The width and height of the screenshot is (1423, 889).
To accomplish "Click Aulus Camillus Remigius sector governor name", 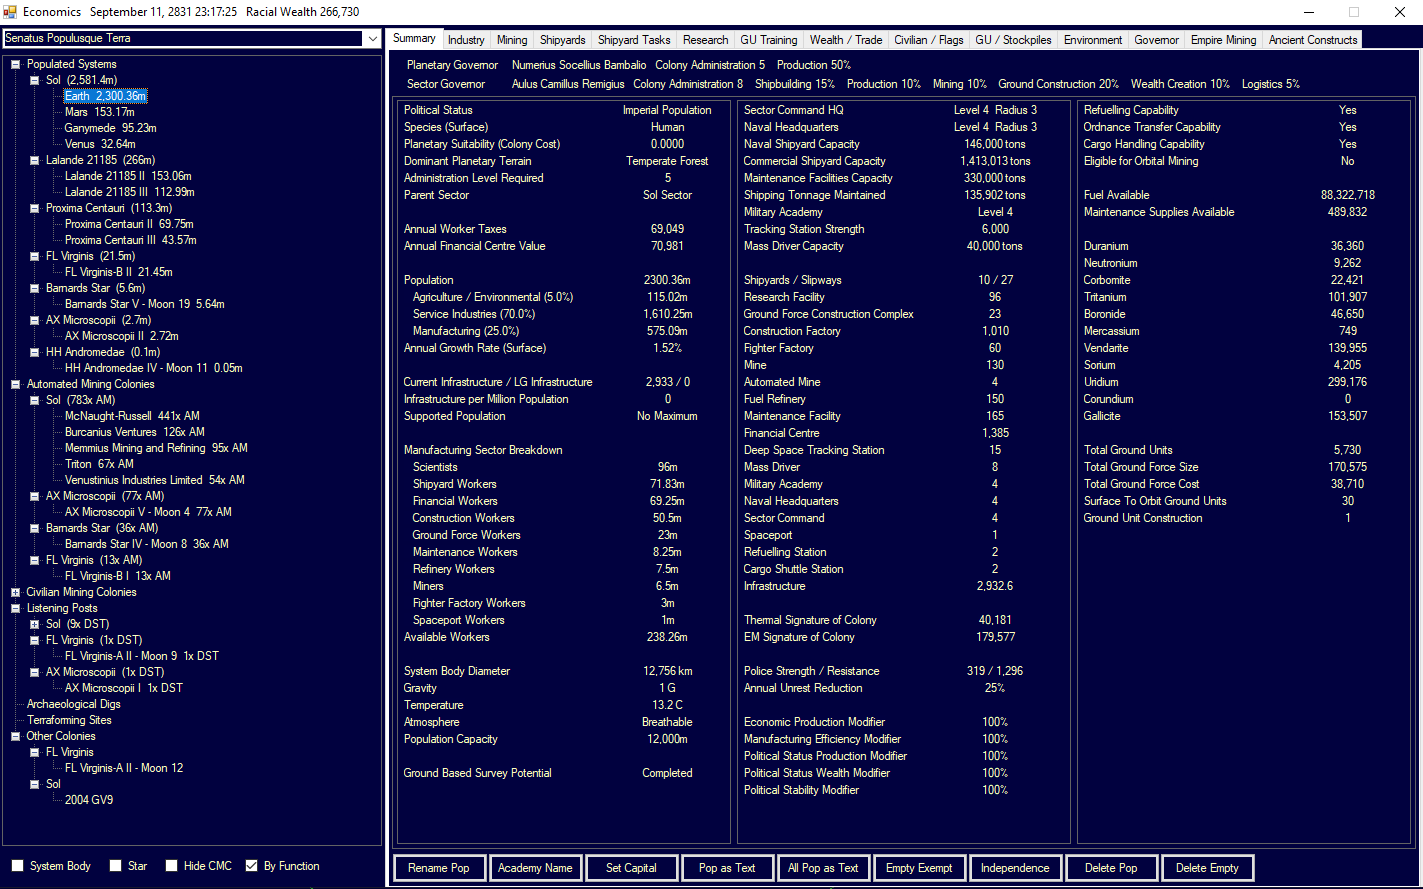I will (x=568, y=84).
